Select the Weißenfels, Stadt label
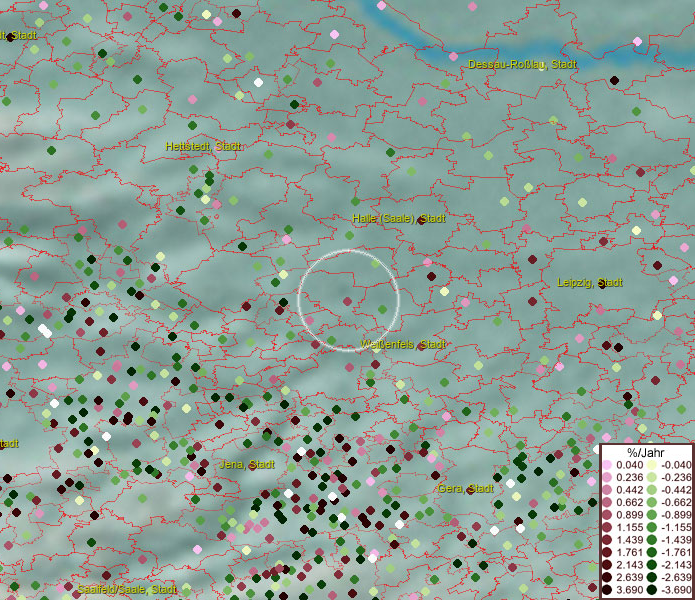Viewport: 695px width, 600px height. (x=402, y=344)
